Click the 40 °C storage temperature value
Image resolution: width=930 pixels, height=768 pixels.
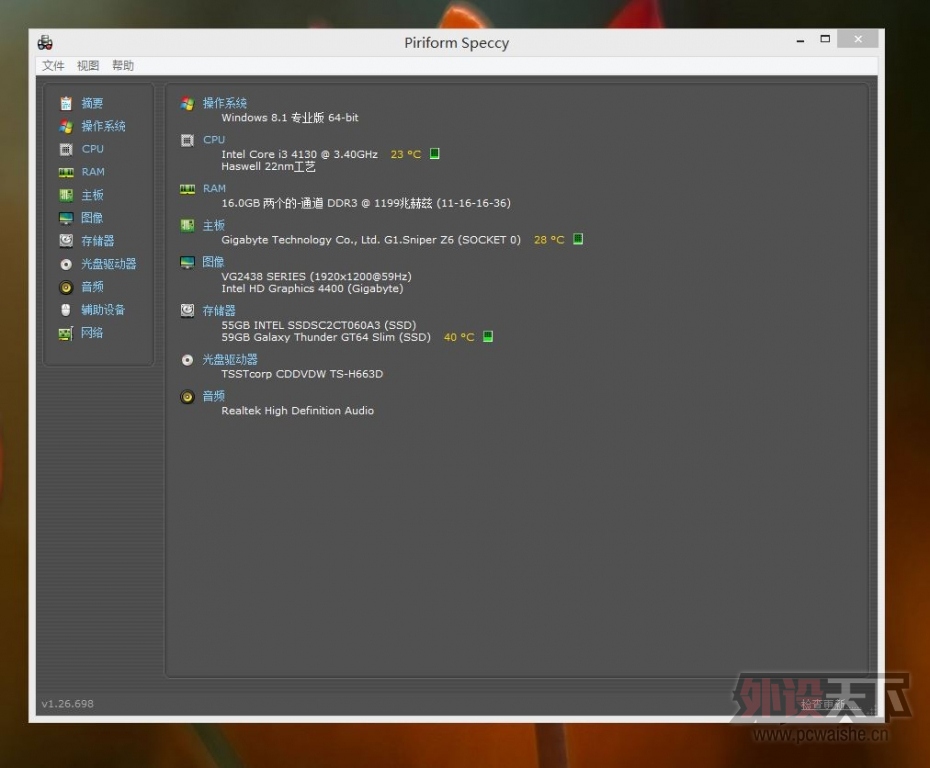pyautogui.click(x=459, y=337)
